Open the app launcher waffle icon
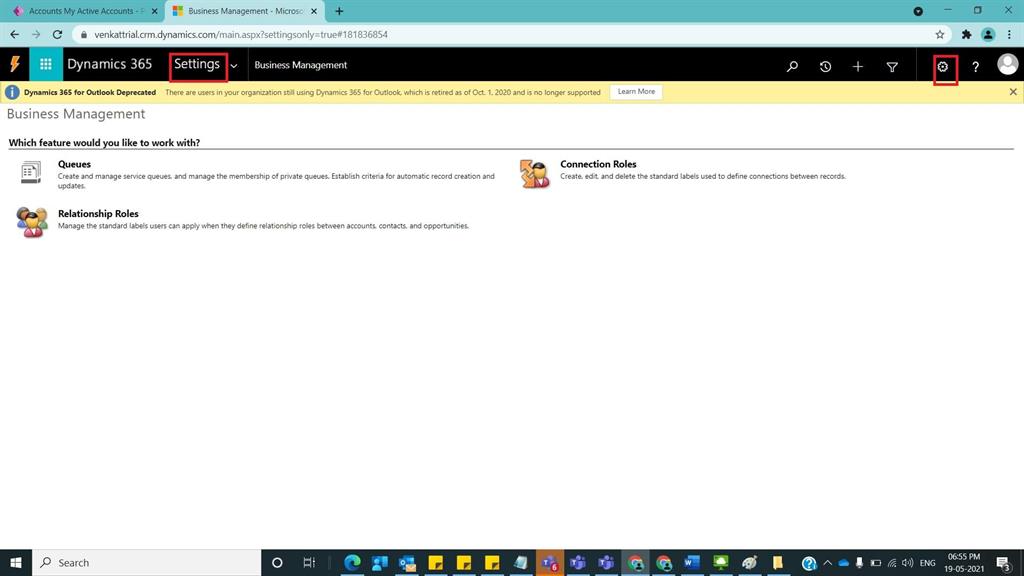Image resolution: width=1024 pixels, height=576 pixels. click(x=44, y=65)
